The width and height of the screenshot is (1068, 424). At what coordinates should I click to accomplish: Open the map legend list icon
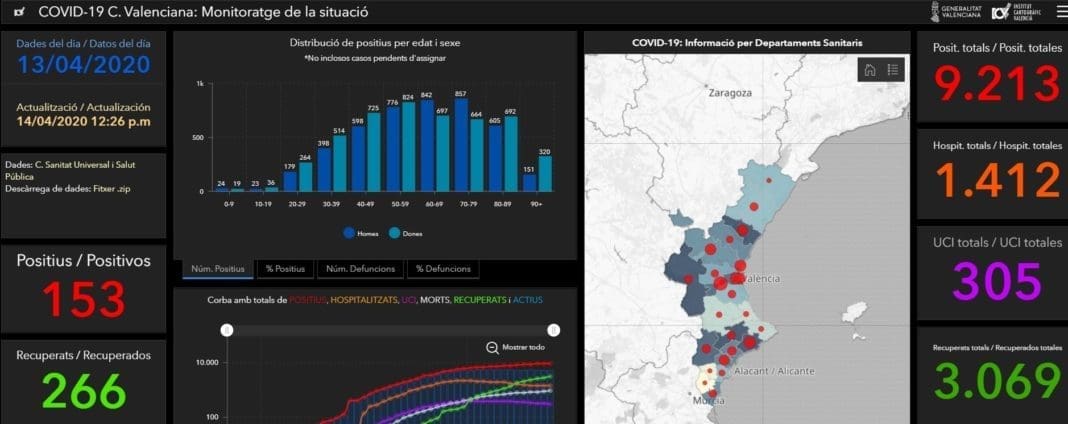(892, 69)
